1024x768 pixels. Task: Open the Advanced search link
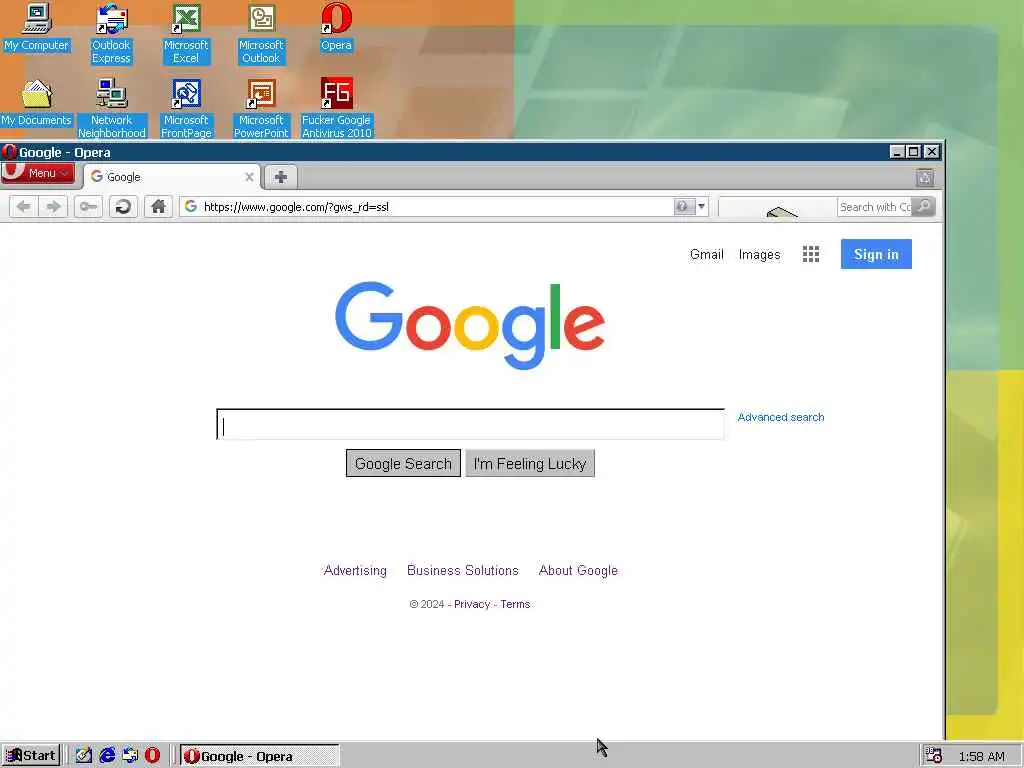pos(780,417)
